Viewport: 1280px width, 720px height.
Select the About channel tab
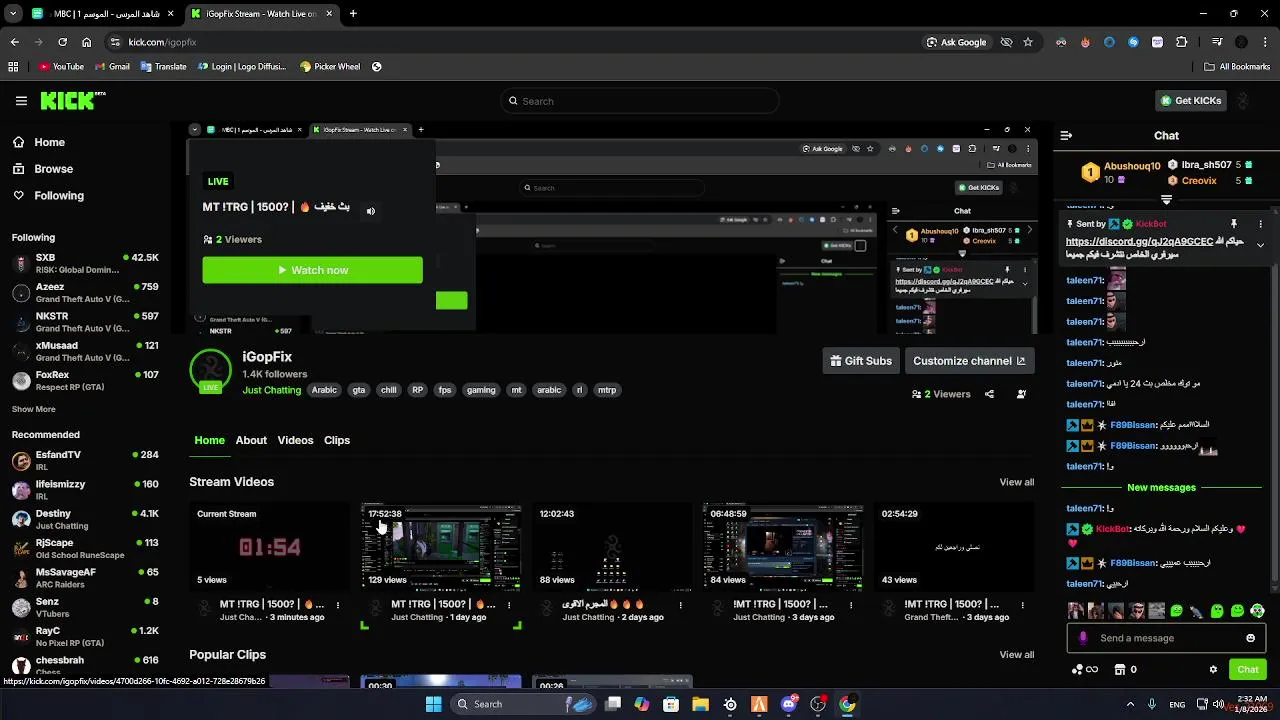251,440
